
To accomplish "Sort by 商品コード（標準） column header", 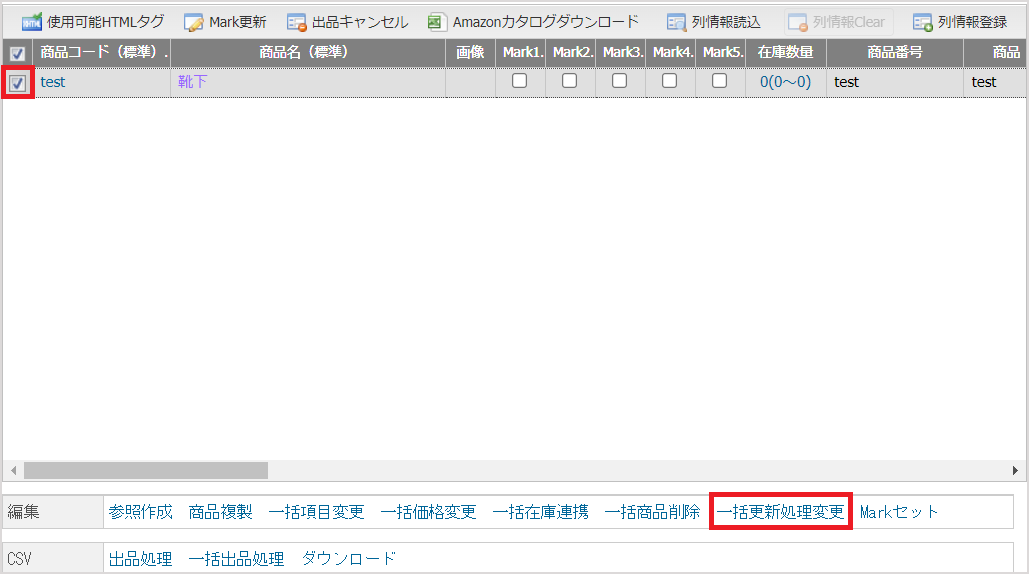I will pyautogui.click(x=102, y=52).
